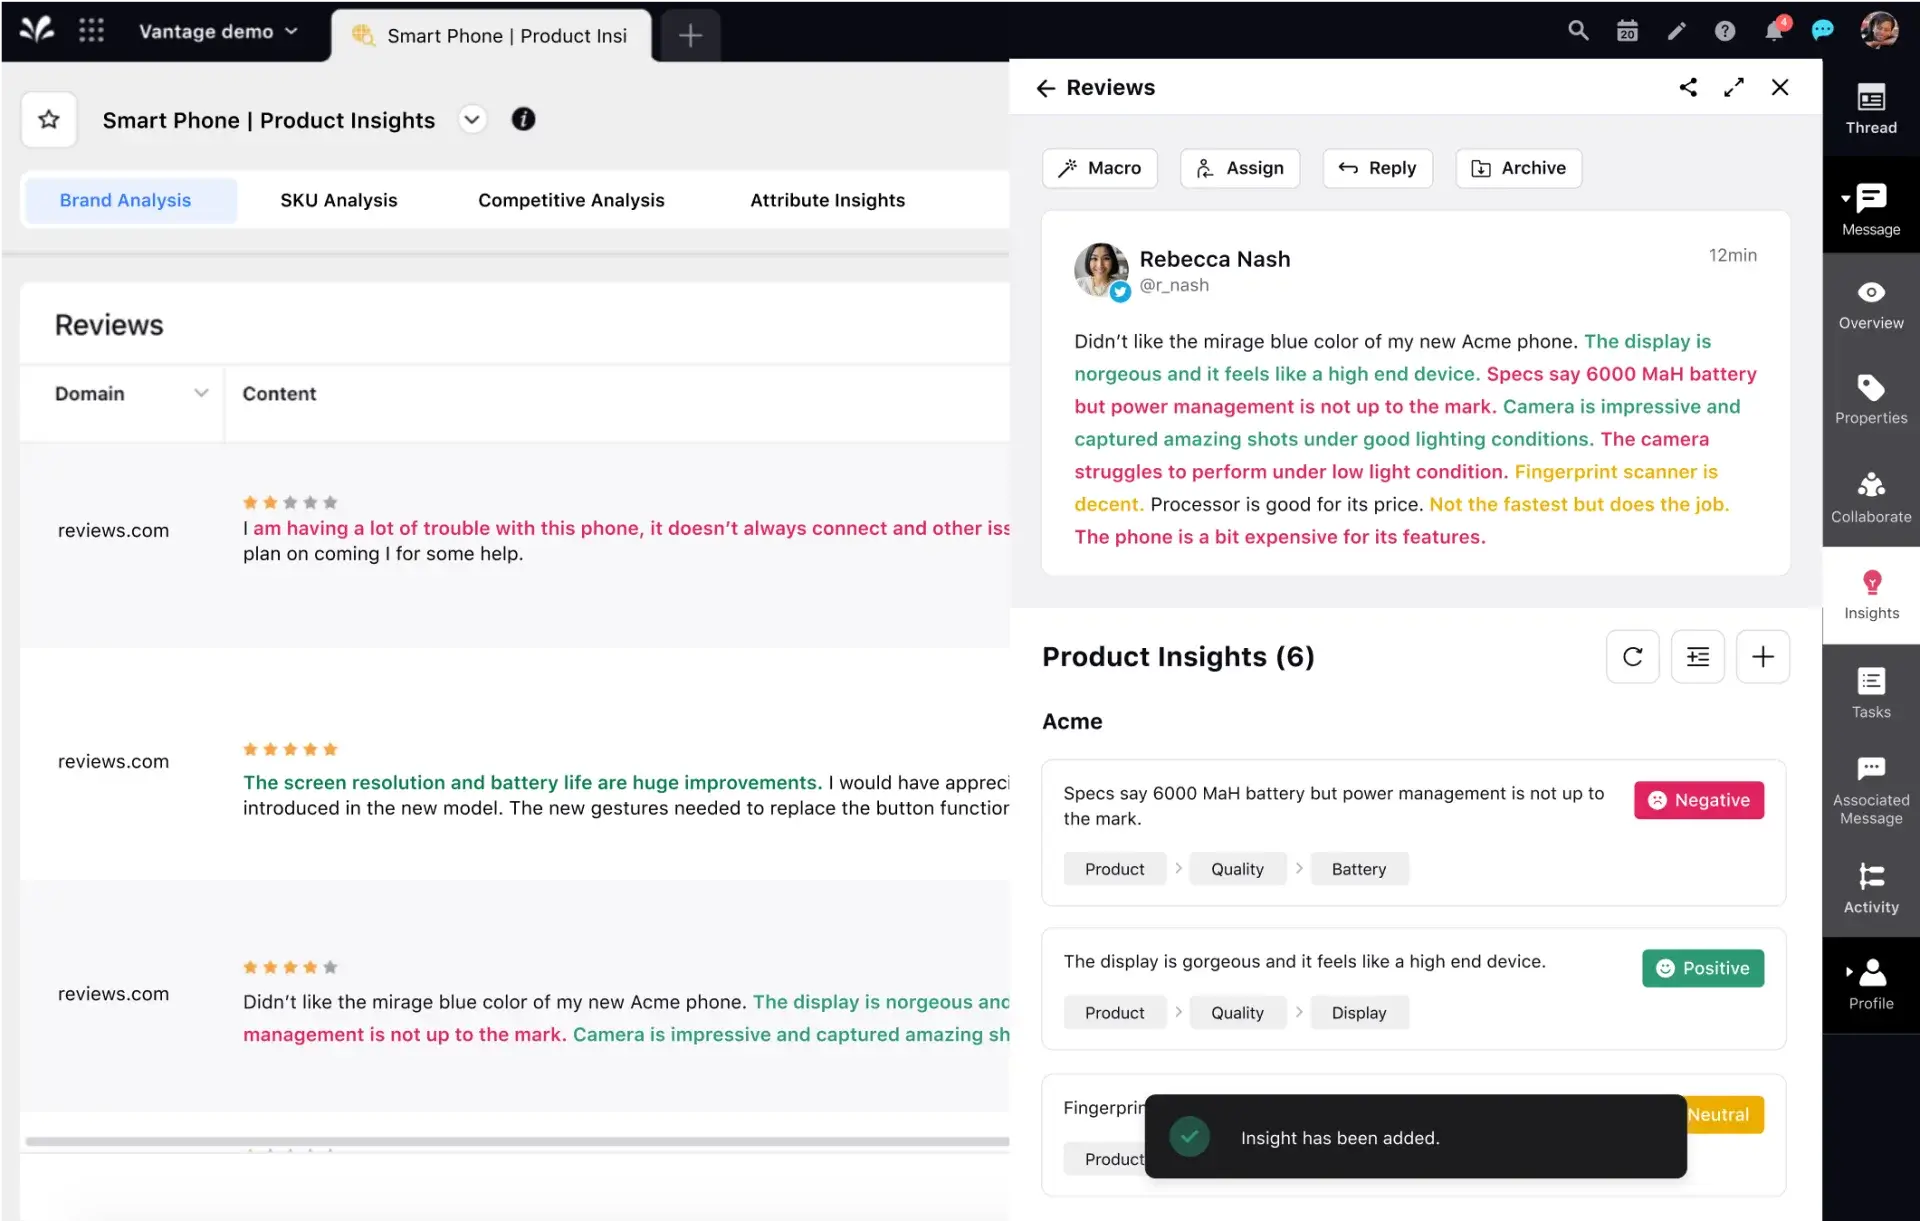
Task: Open the Insights lightbulb sidebar panel
Action: [x=1871, y=595]
